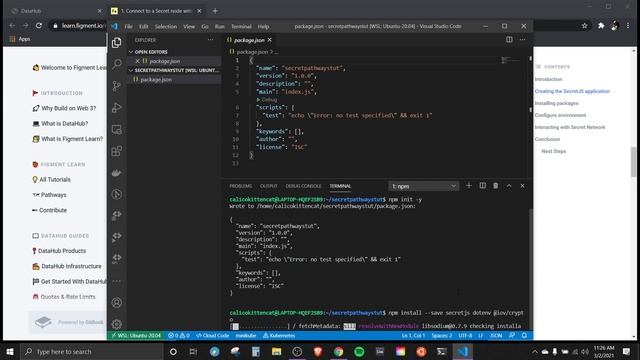Open the Edit menu
640x360 pixels.
[144, 26]
